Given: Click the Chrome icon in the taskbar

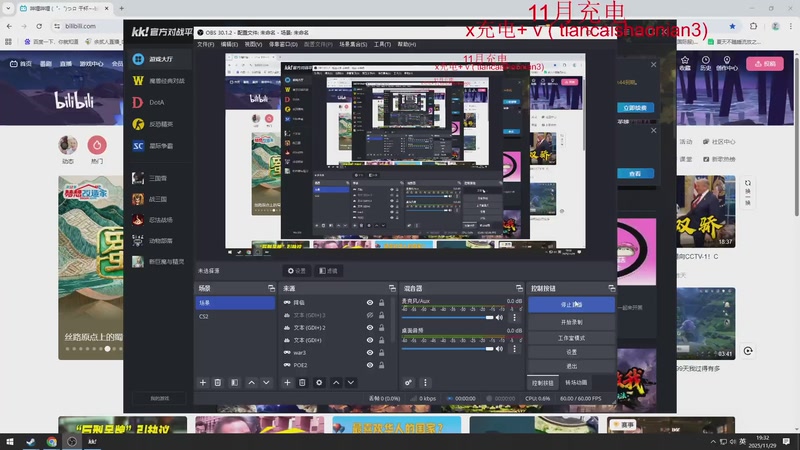Looking at the screenshot, I should (x=52, y=442).
